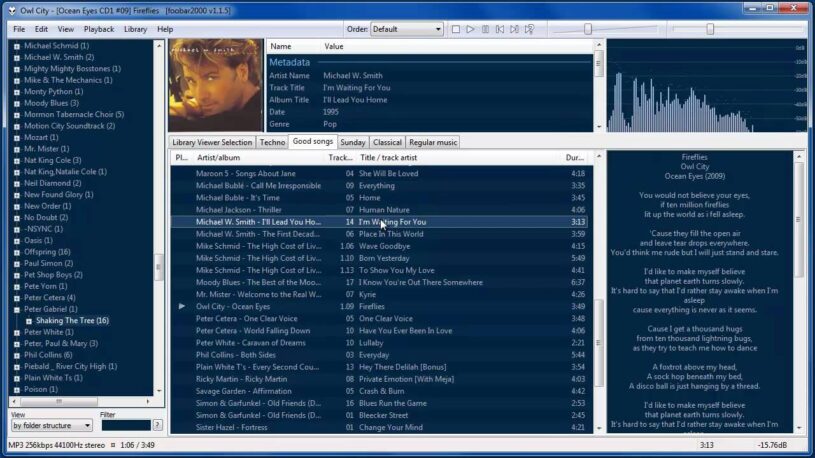Stop playback with the Stop button
The image size is (815, 458).
click(x=455, y=29)
